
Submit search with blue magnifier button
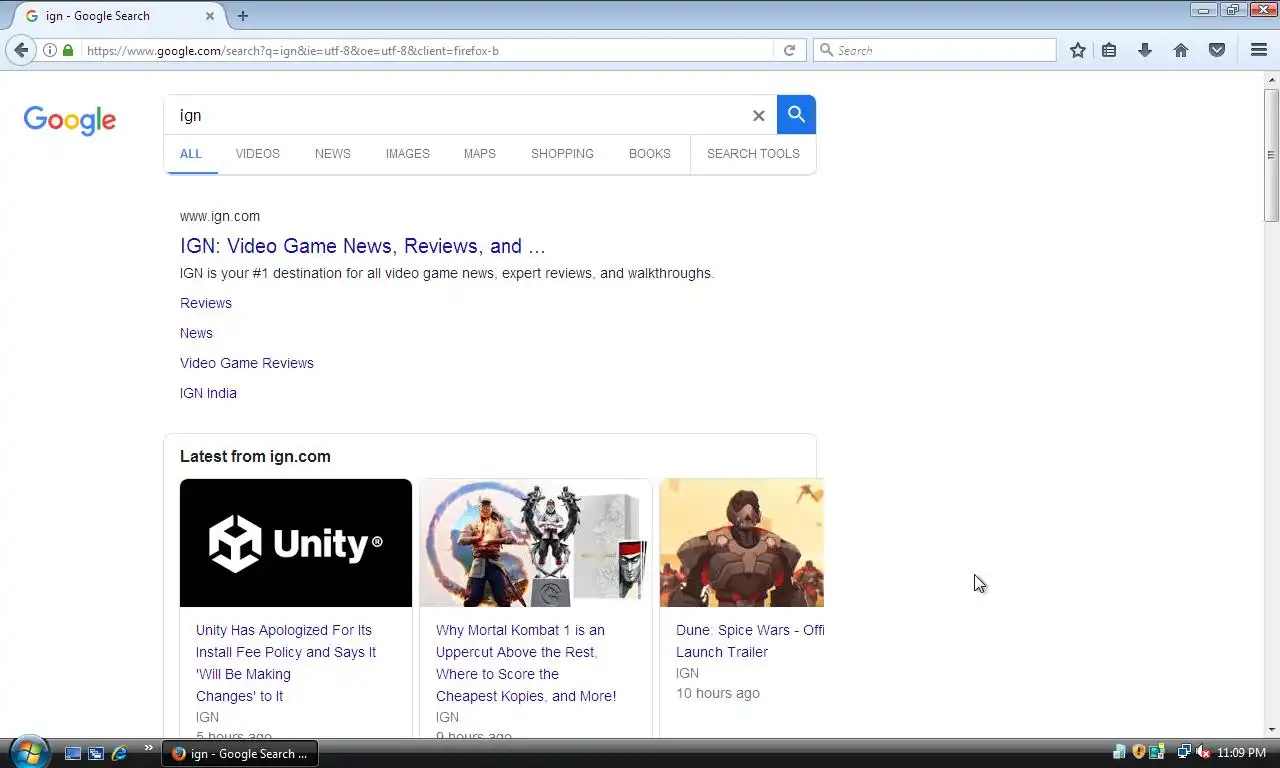796,115
